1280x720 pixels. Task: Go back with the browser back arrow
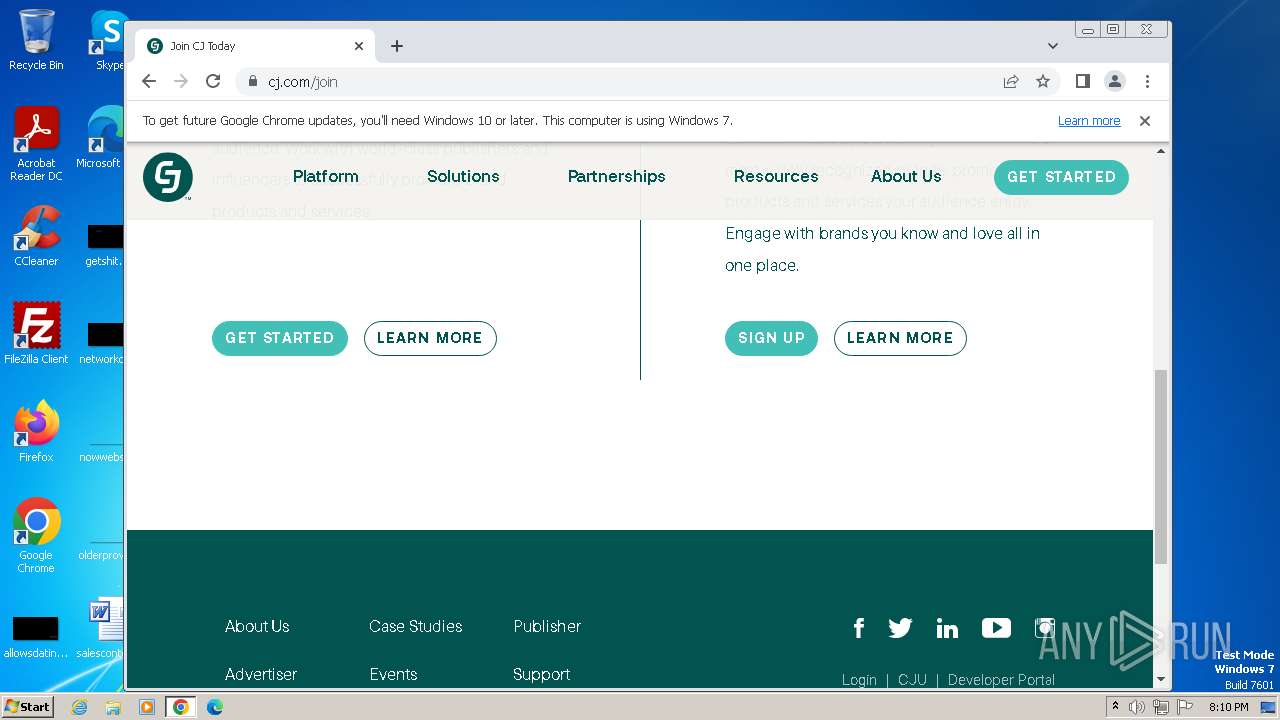149,81
